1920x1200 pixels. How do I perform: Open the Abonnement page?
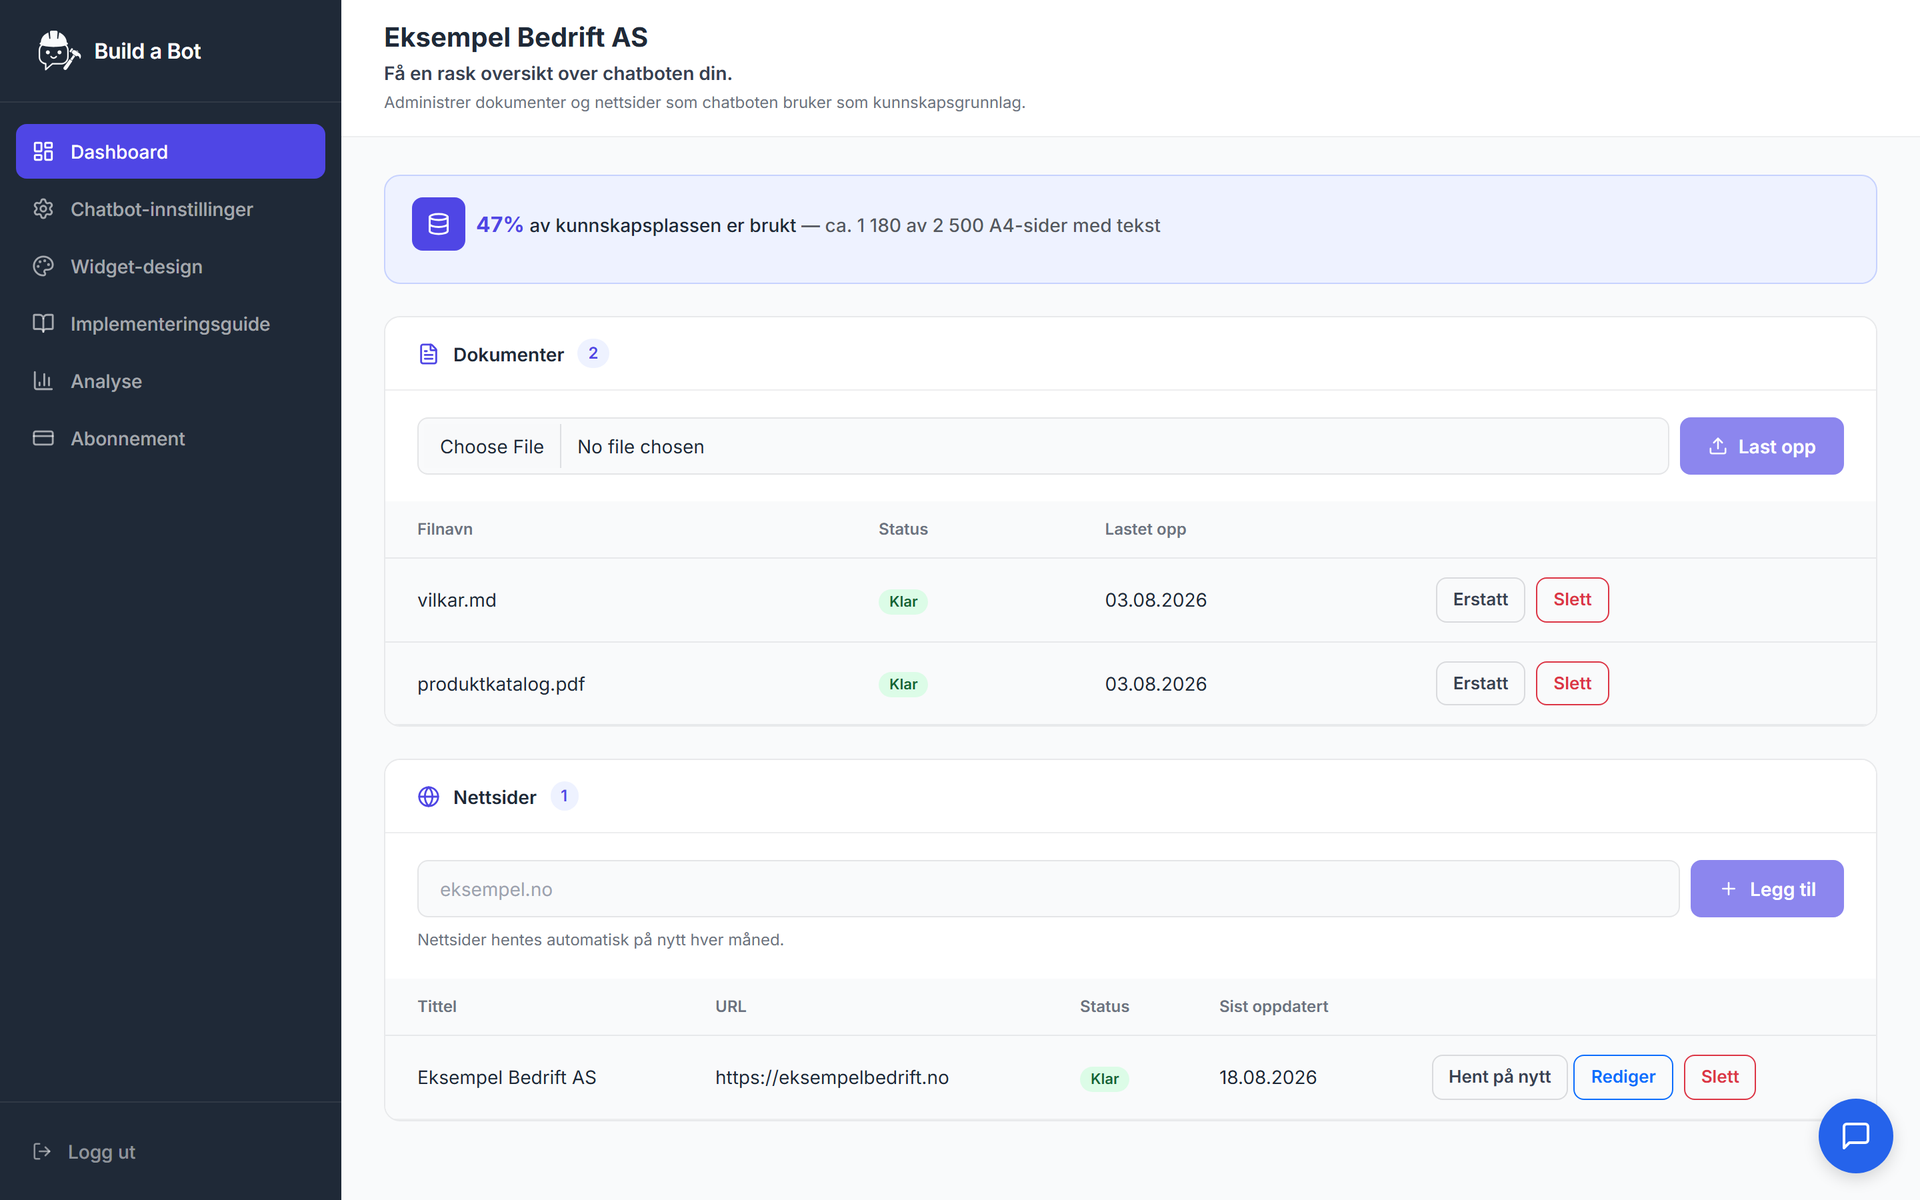(170, 438)
